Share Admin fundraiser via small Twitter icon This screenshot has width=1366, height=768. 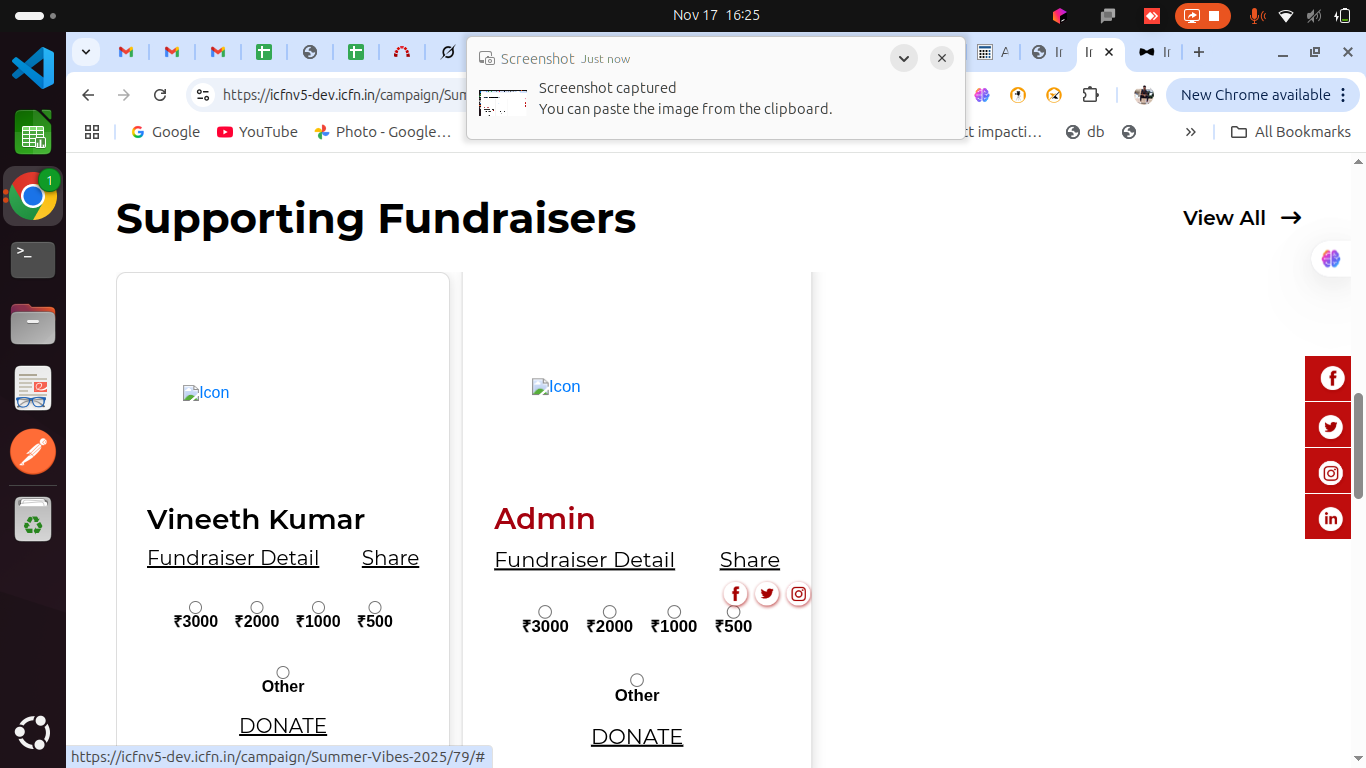[767, 594]
